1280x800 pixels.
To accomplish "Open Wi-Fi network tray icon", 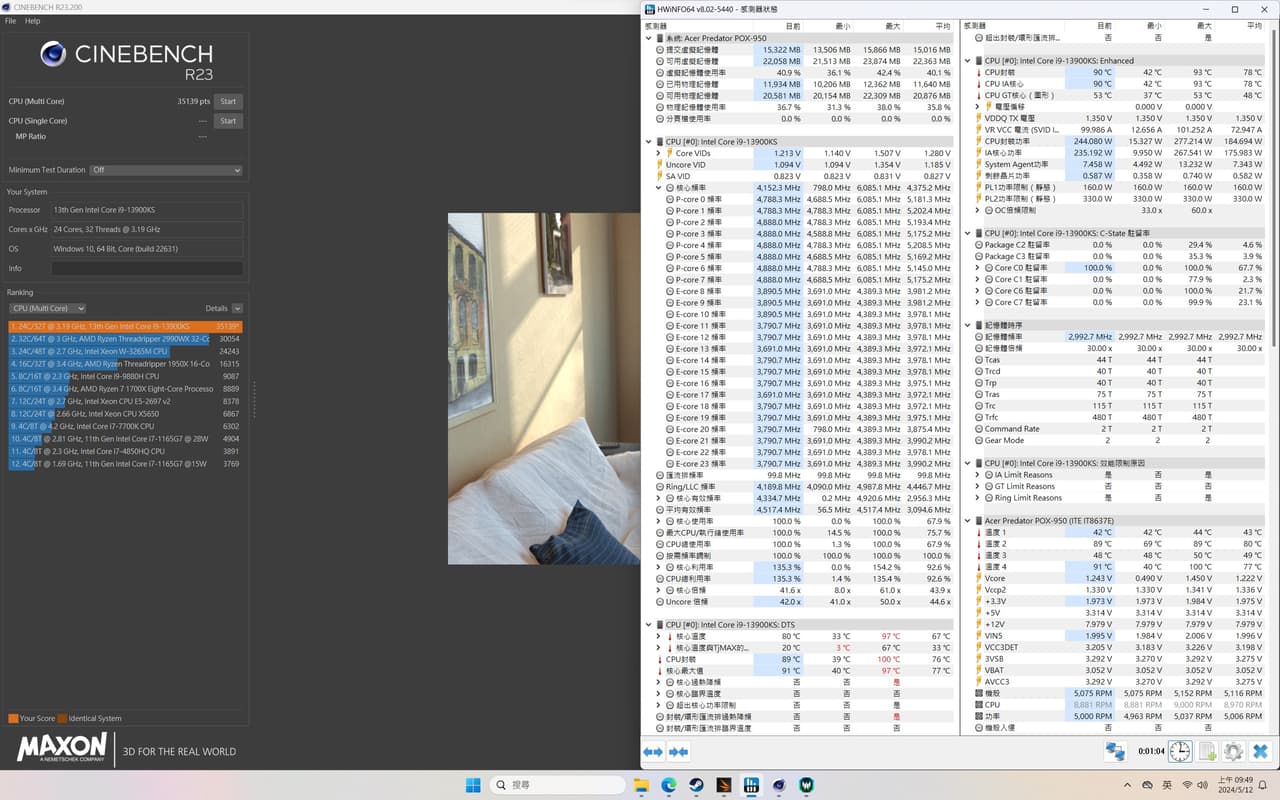I will coord(1187,785).
